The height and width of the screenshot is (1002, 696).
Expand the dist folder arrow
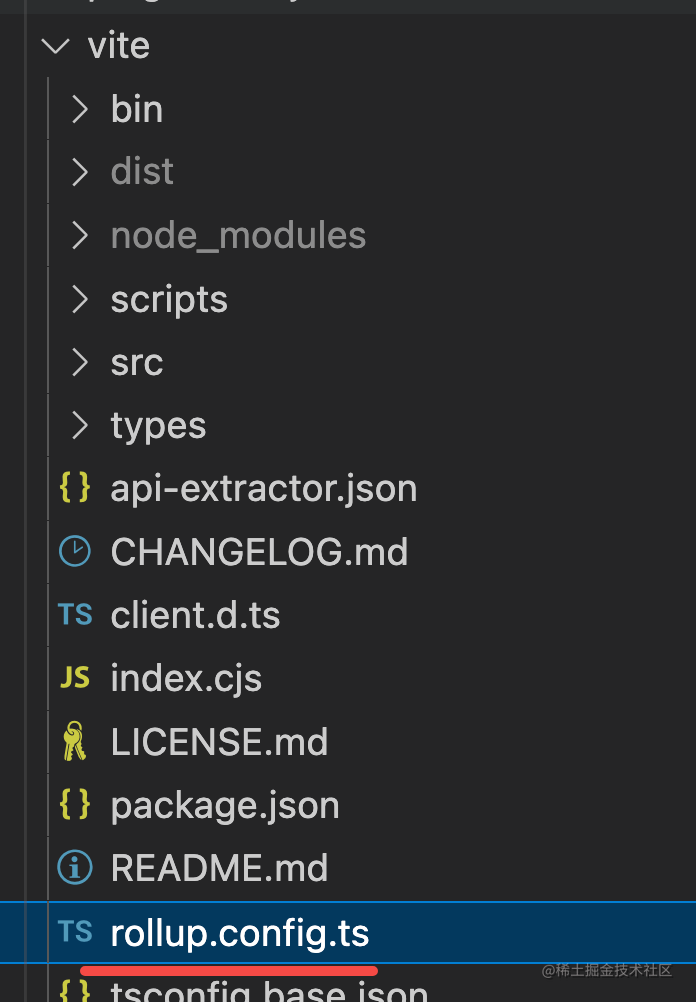coord(80,172)
